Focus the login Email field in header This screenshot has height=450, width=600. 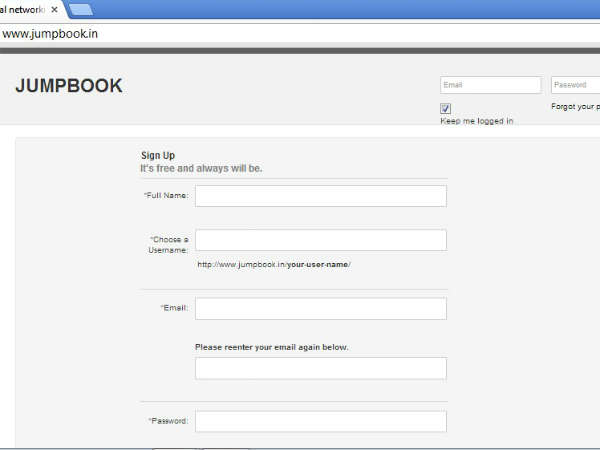pyautogui.click(x=491, y=85)
